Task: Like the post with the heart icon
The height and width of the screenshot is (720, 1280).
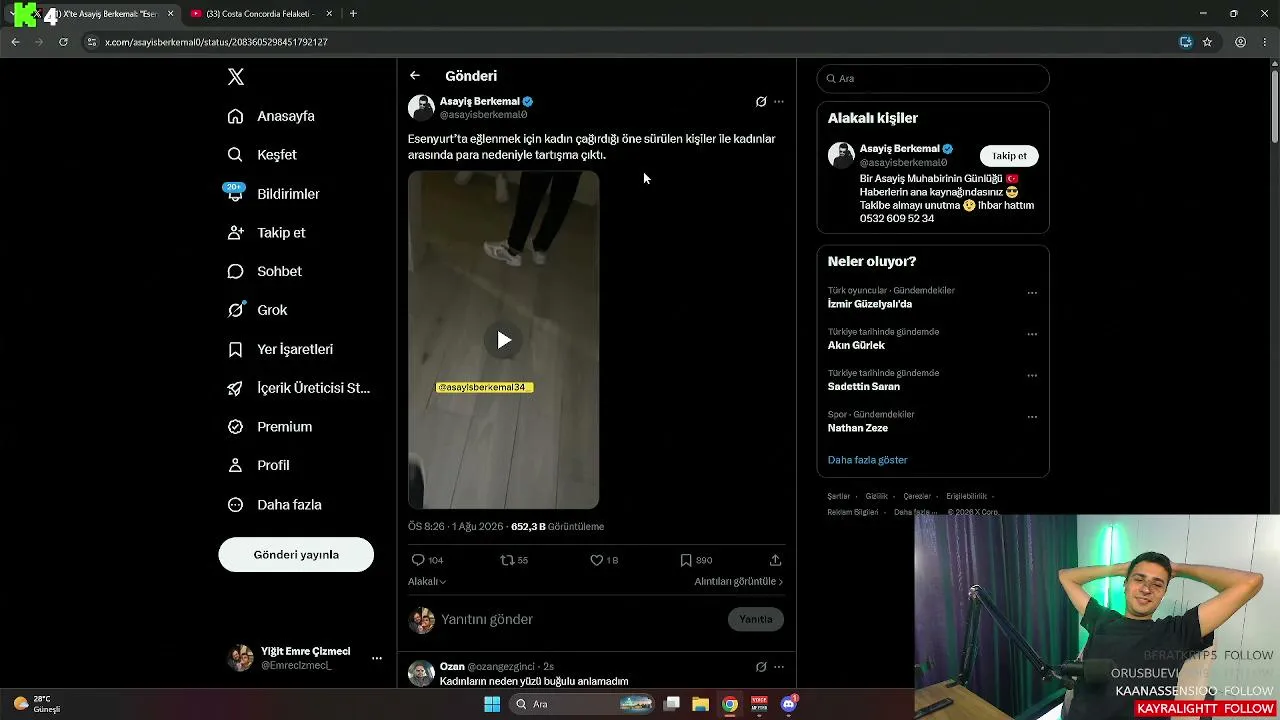Action: pyautogui.click(x=596, y=560)
